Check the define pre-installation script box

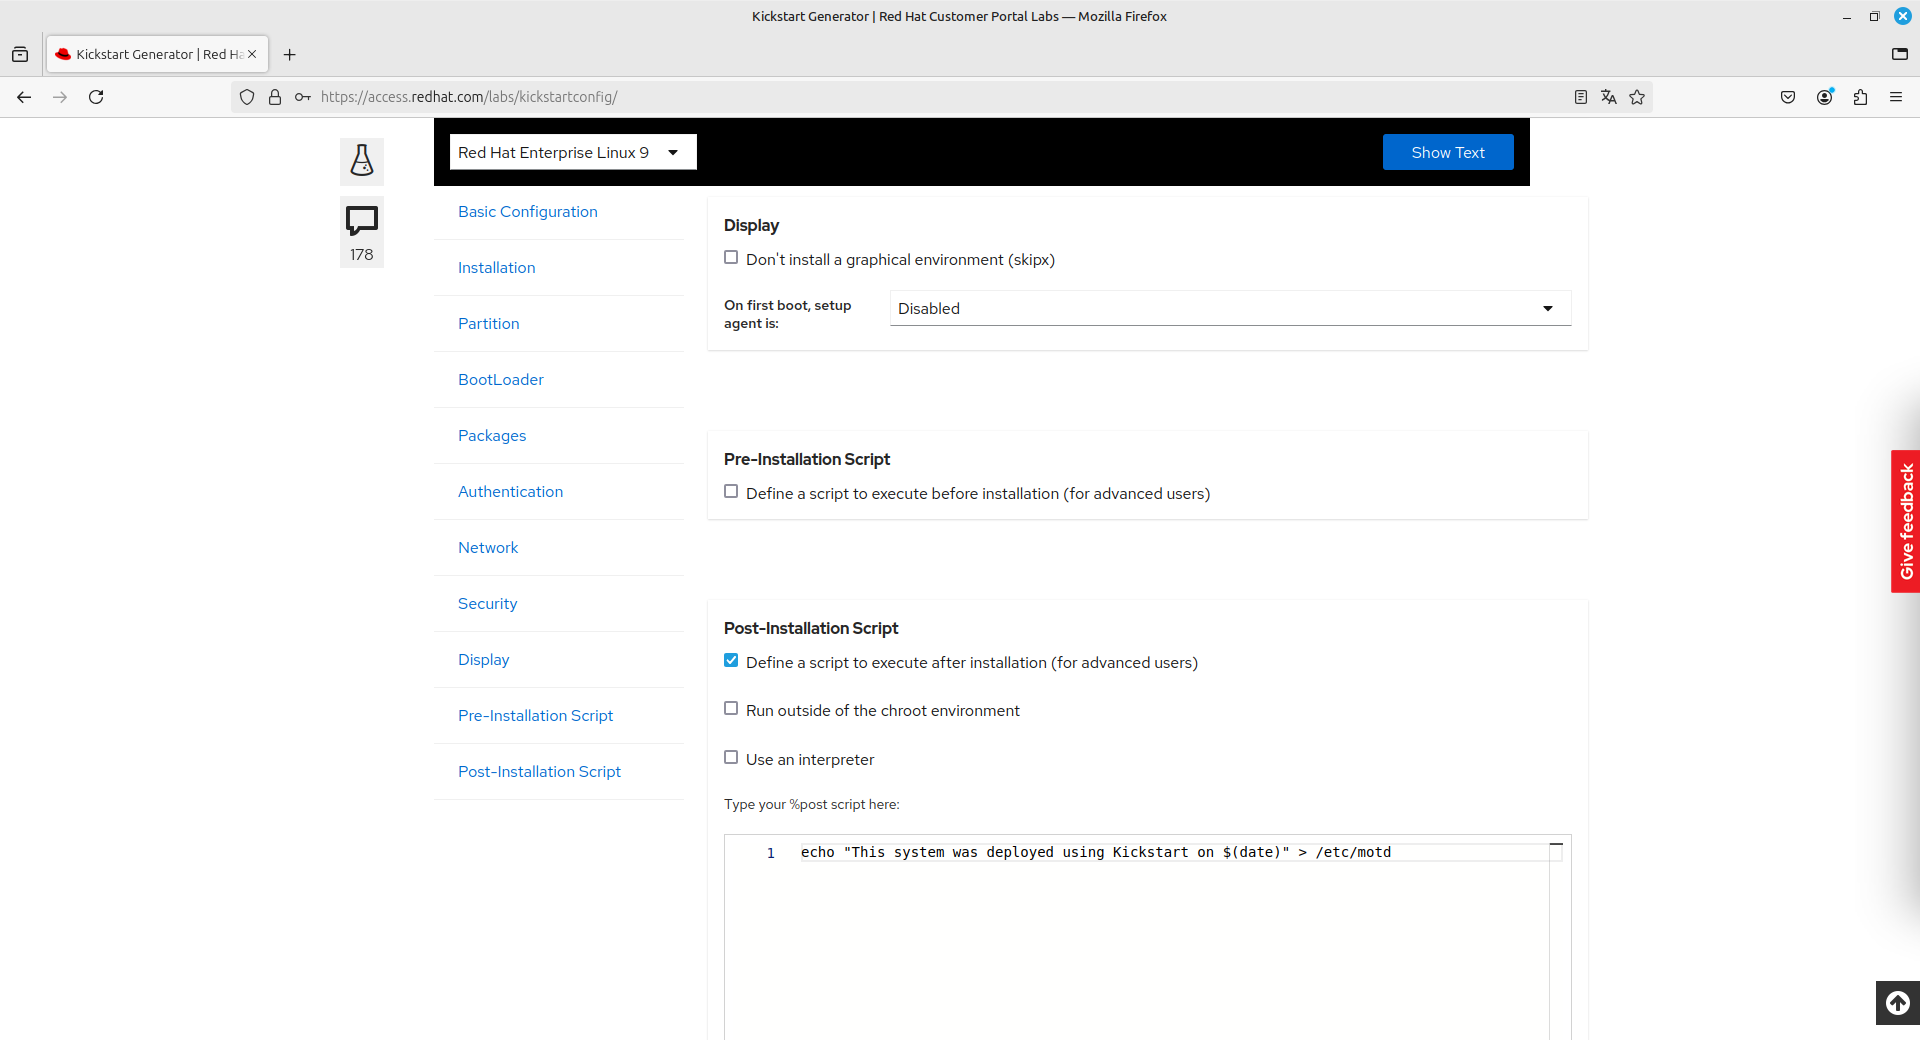[x=731, y=492]
